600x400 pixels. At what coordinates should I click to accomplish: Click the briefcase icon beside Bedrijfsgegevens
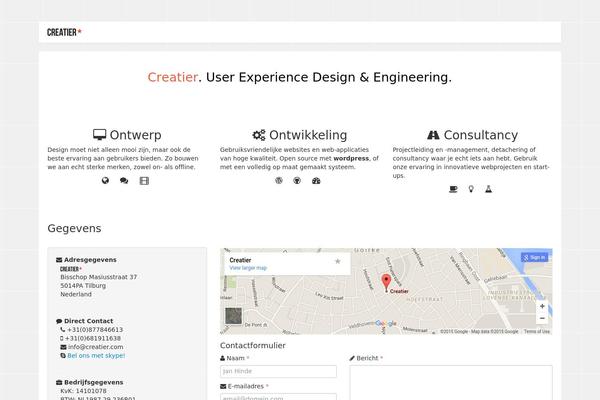59,382
